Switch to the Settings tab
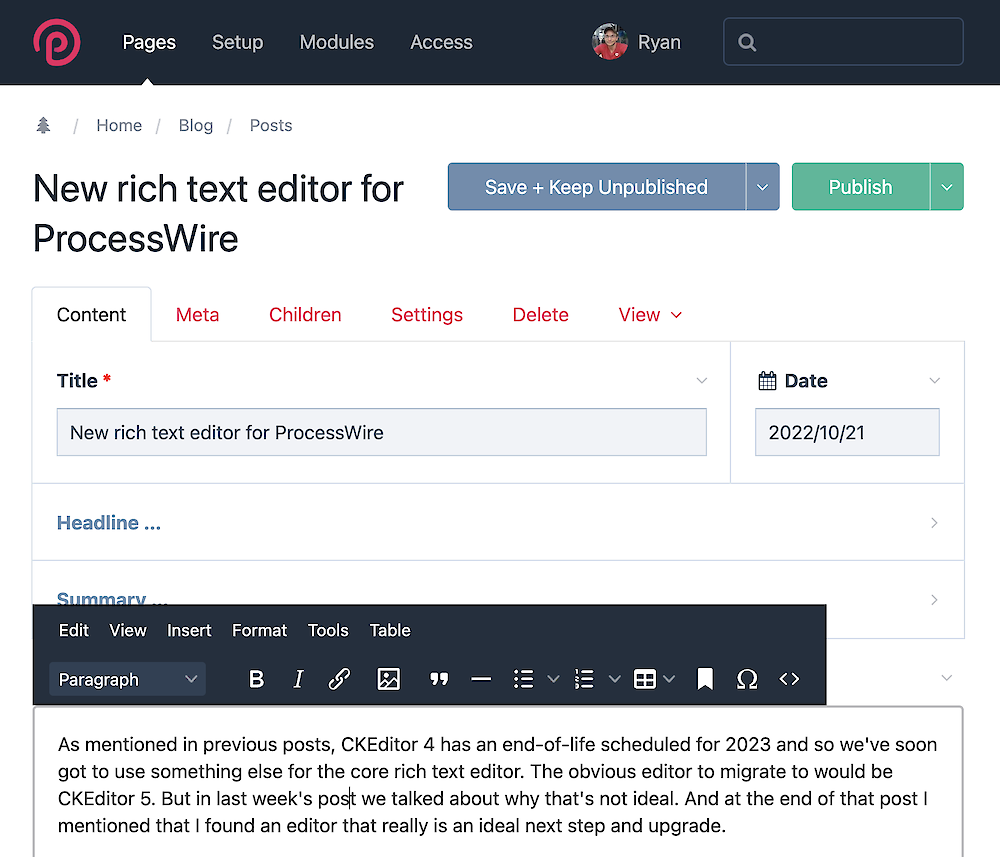Viewport: 1000px width, 857px height. coord(427,314)
